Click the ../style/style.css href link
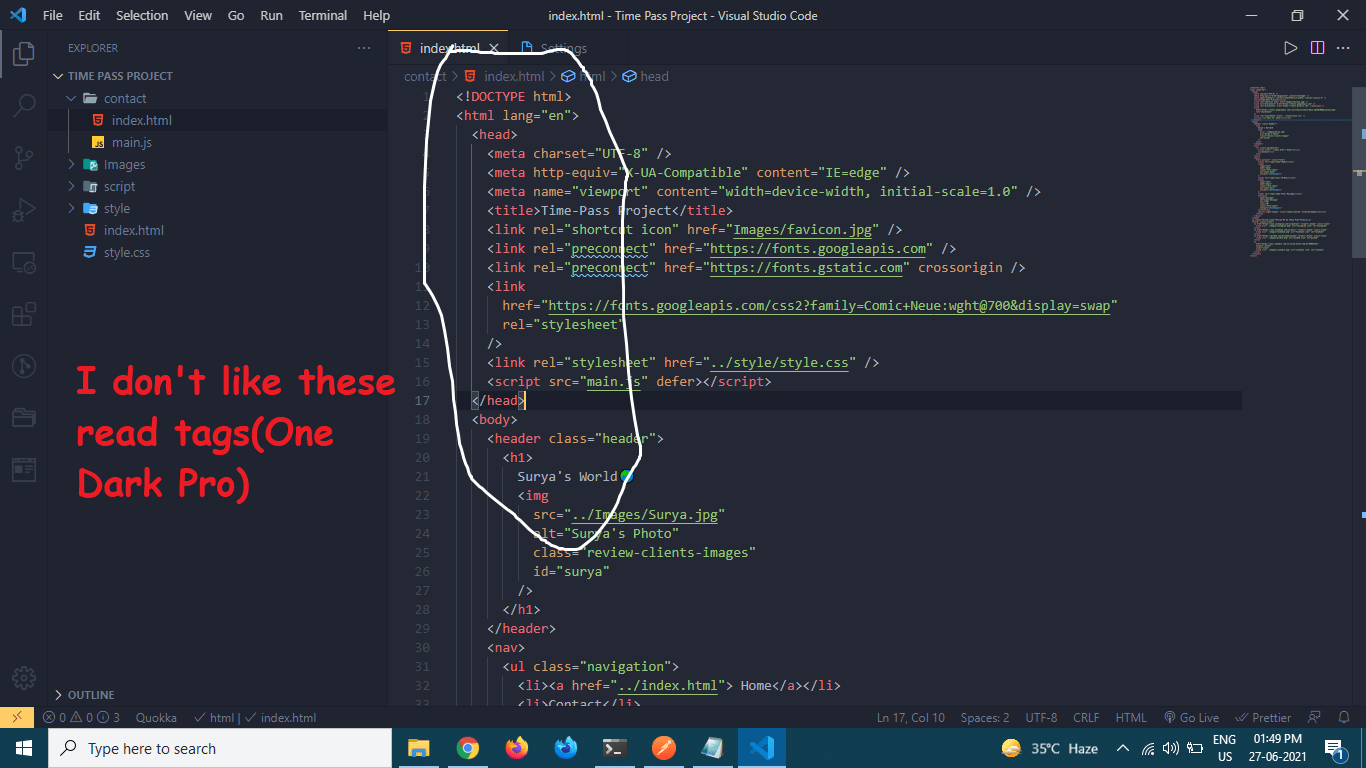The width and height of the screenshot is (1366, 768). tap(779, 362)
